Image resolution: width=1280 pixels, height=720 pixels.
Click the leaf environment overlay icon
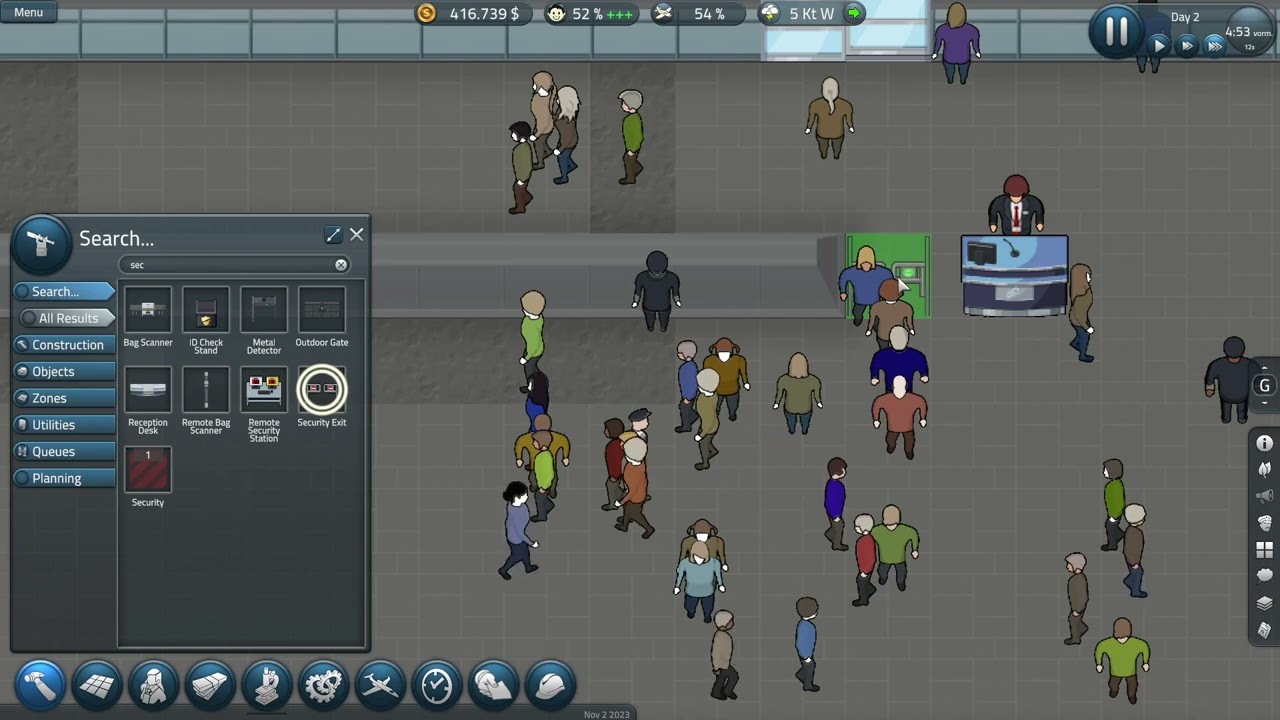pos(1264,470)
